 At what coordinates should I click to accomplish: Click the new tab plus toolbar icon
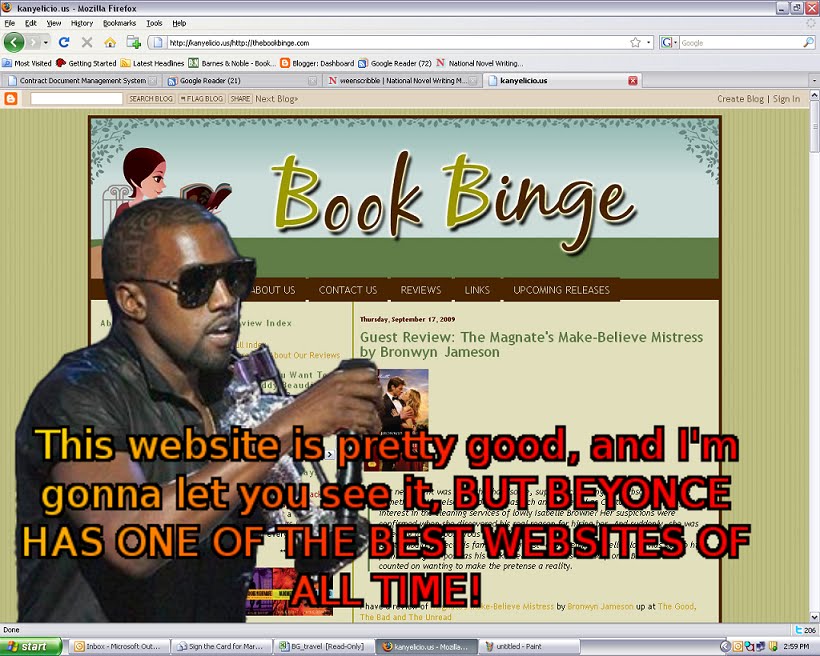click(x=133, y=42)
